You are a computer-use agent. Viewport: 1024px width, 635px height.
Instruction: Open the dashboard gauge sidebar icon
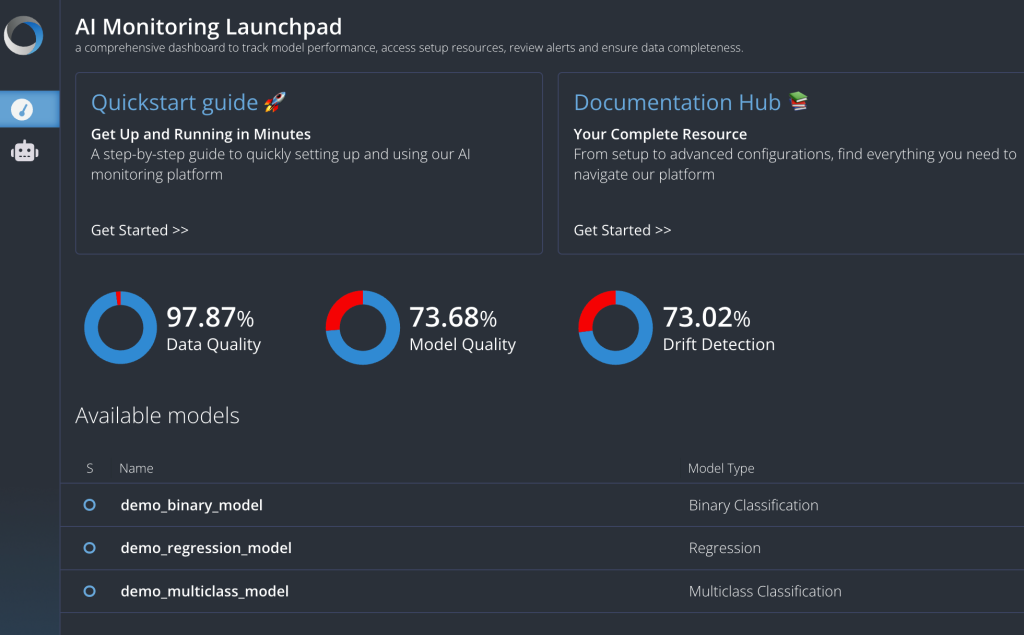click(22, 109)
